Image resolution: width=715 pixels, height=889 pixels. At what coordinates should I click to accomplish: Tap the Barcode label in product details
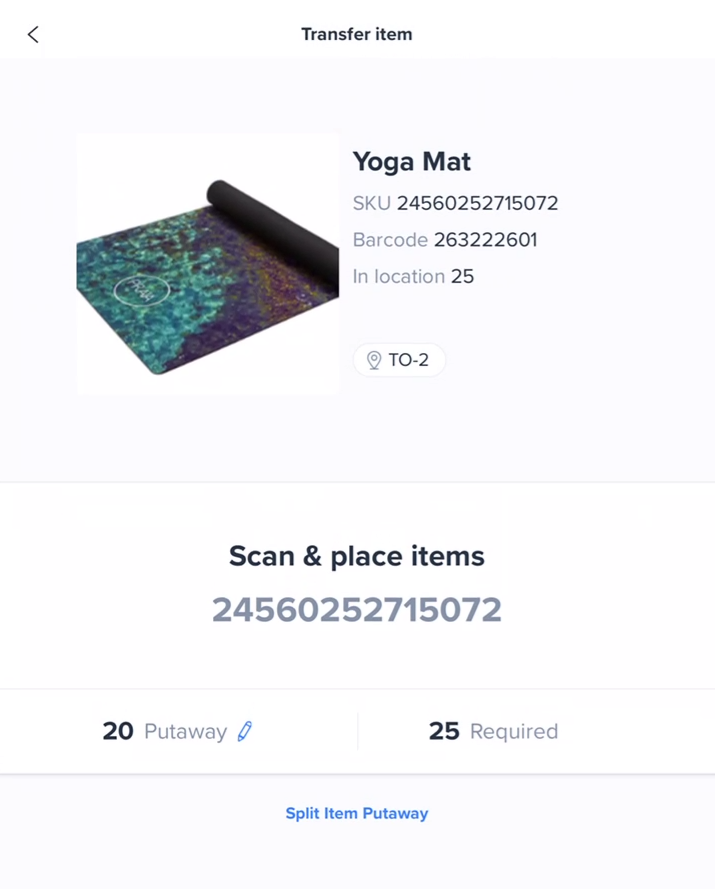click(x=390, y=240)
